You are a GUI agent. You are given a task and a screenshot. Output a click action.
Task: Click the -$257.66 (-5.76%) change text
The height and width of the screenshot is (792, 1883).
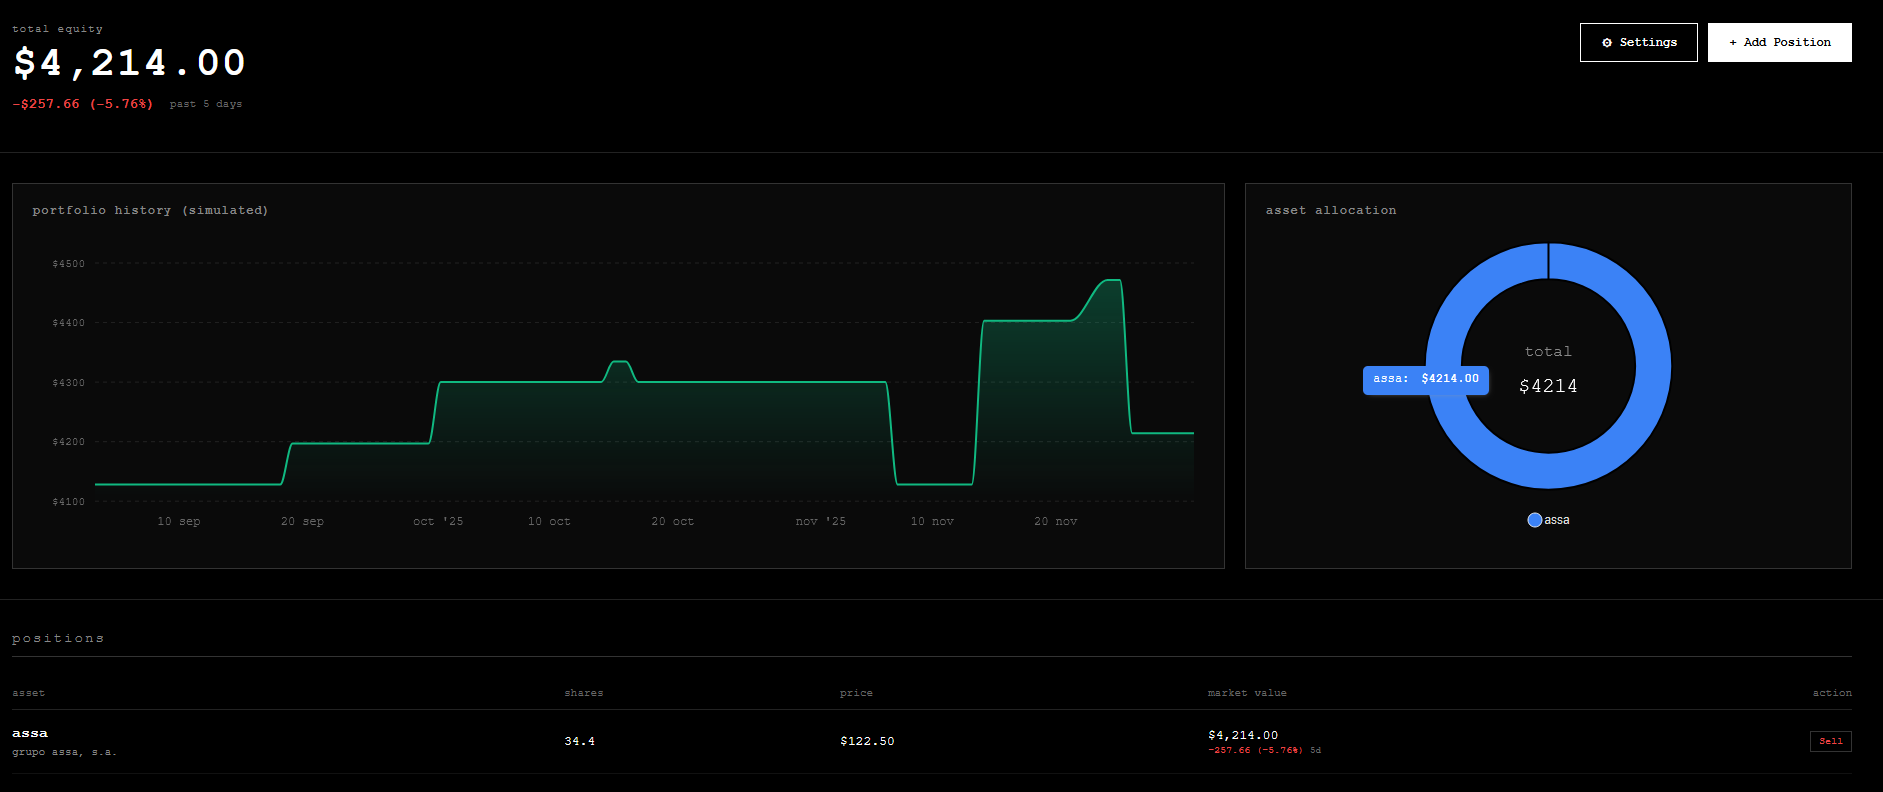pos(83,104)
